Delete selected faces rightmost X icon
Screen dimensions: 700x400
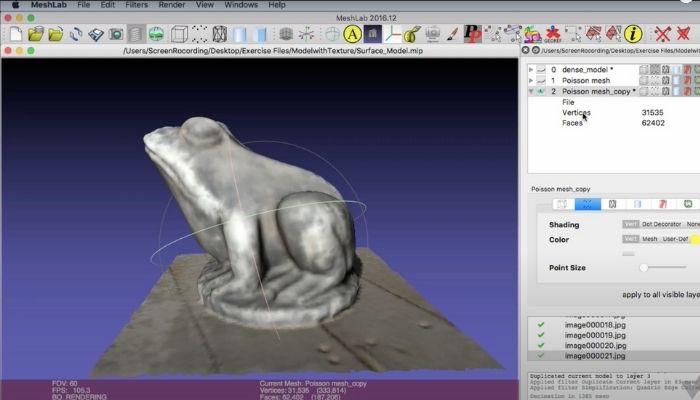pos(683,34)
